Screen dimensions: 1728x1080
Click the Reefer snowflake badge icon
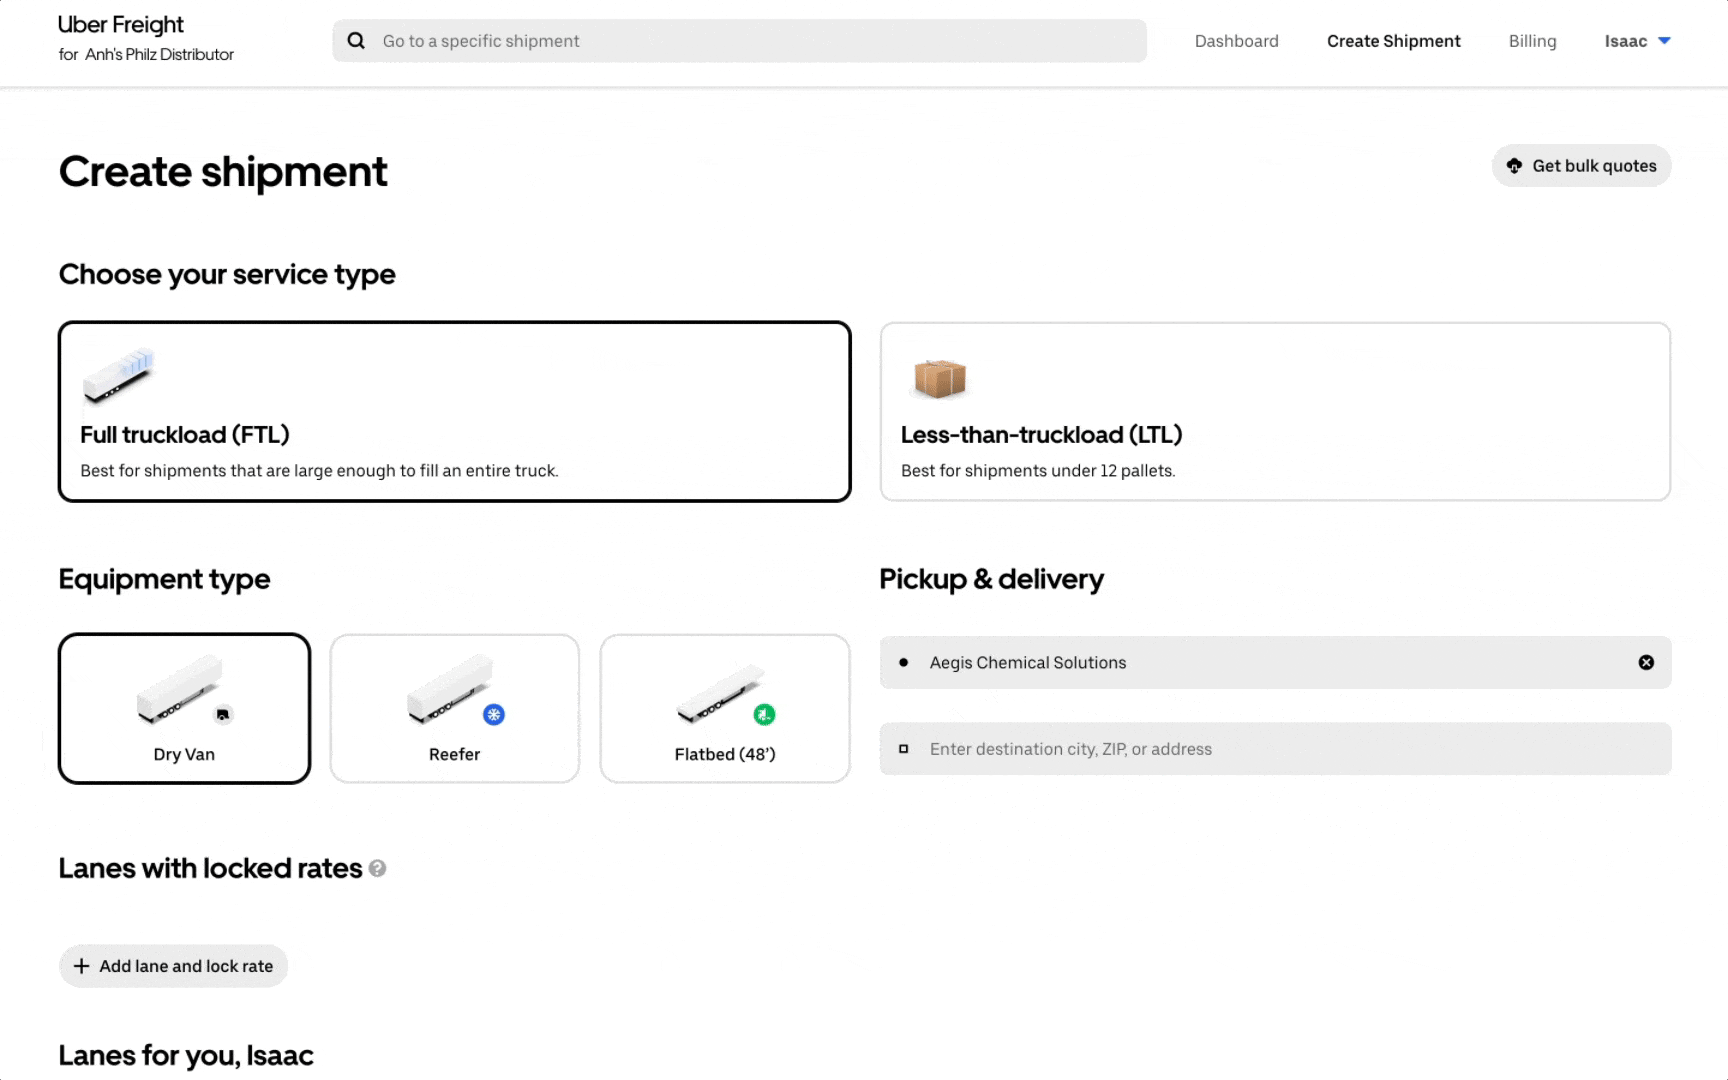(494, 714)
